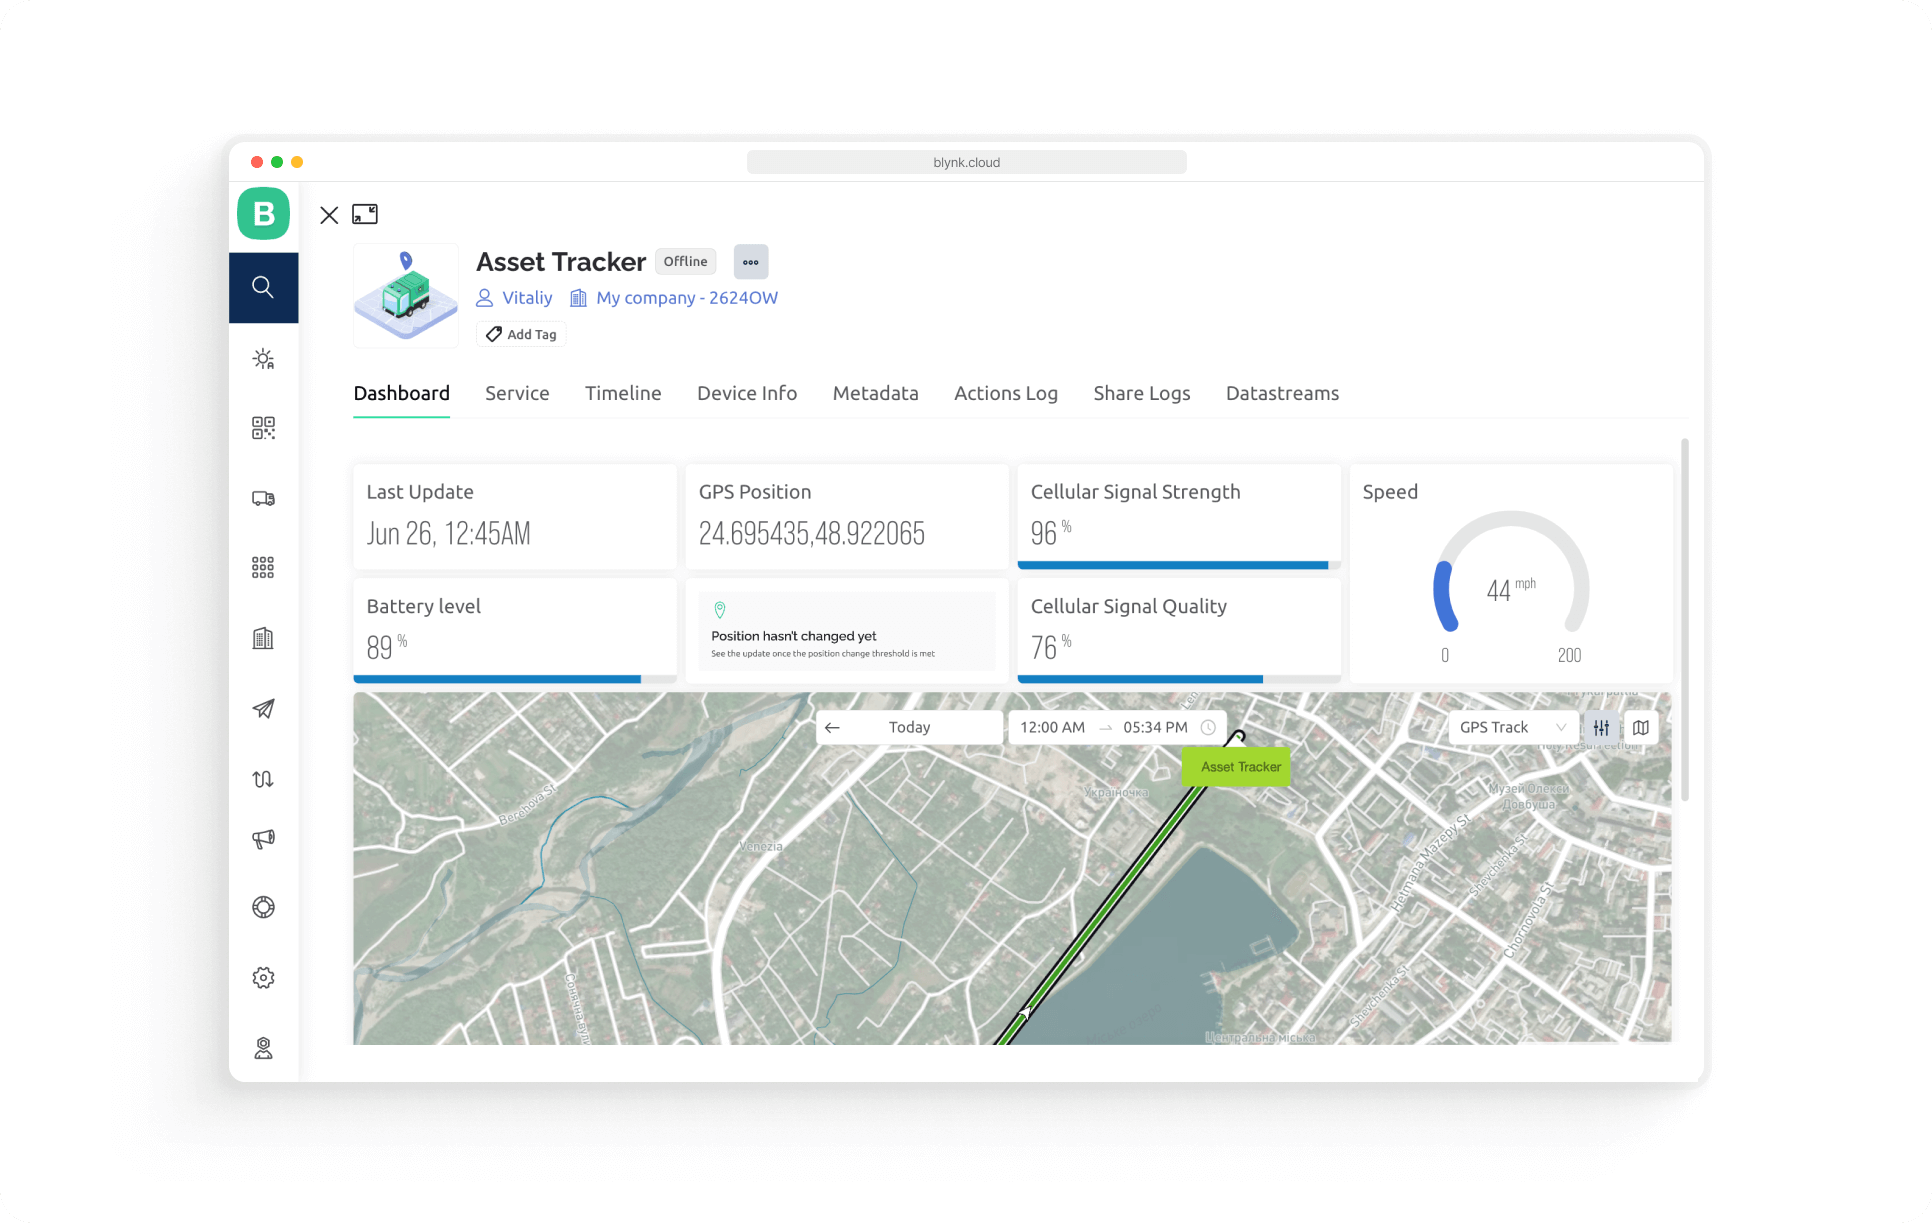Open the Devices (truck) sidebar icon
The width and height of the screenshot is (1932, 1223).
(263, 497)
